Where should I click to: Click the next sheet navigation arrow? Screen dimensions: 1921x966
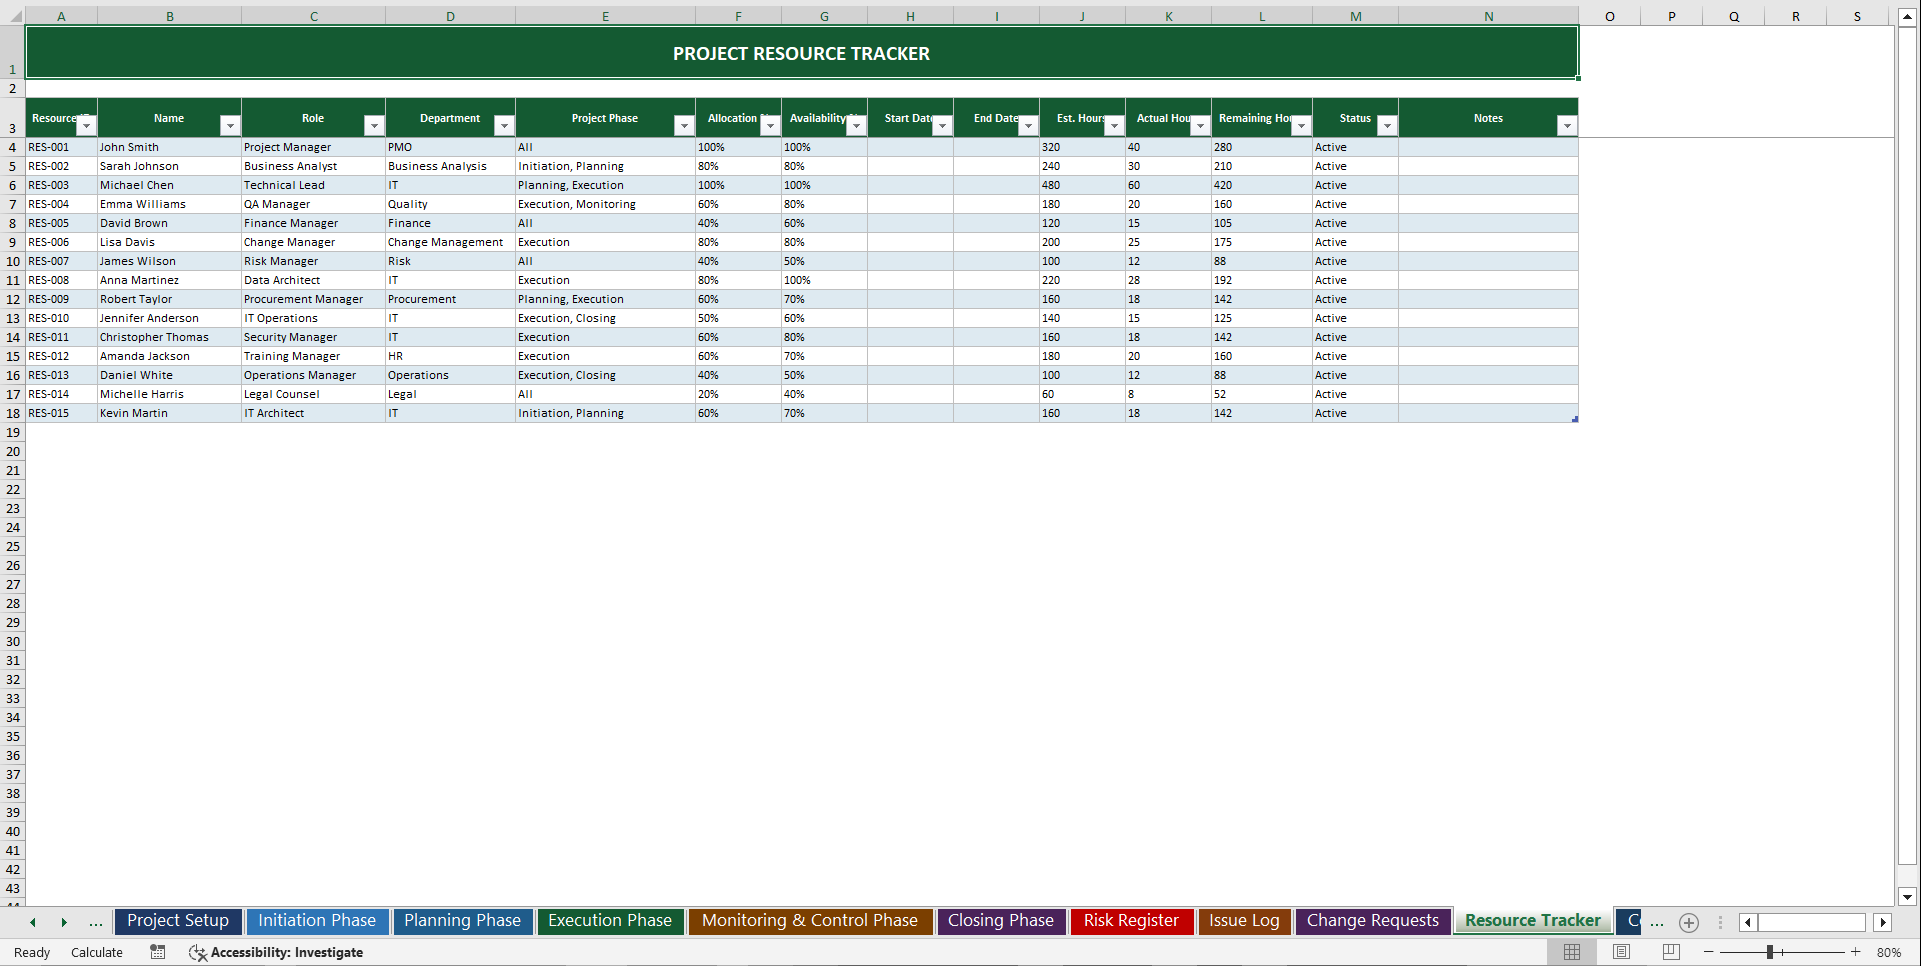tap(64, 922)
